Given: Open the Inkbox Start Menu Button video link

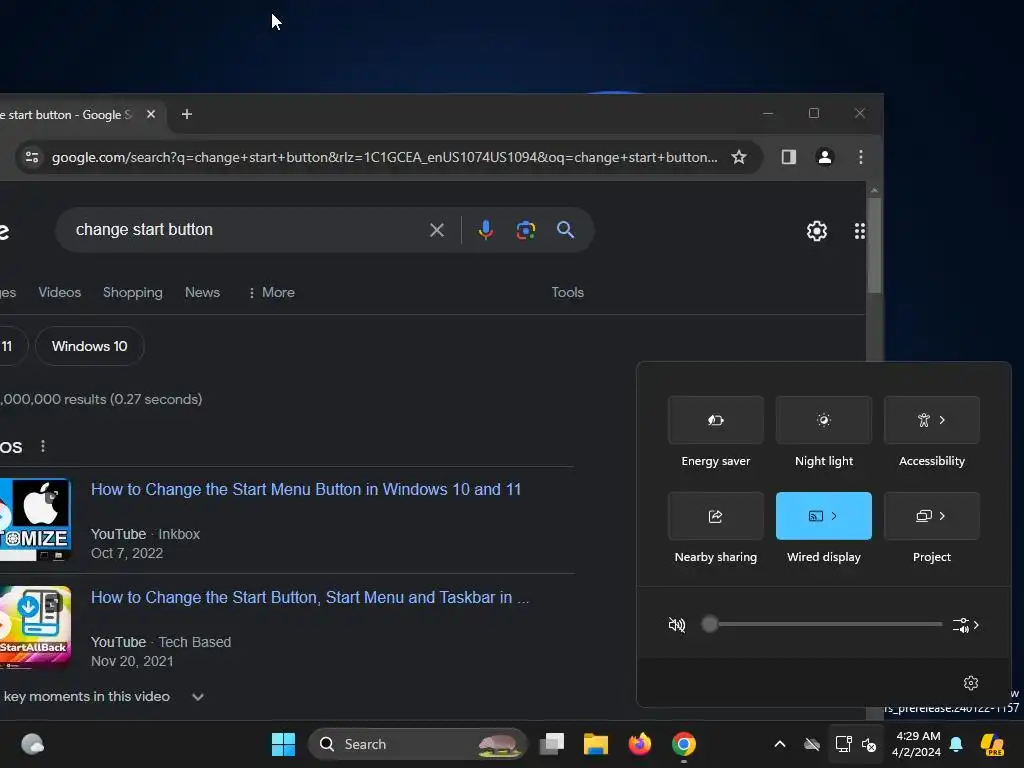Looking at the screenshot, I should pos(306,489).
